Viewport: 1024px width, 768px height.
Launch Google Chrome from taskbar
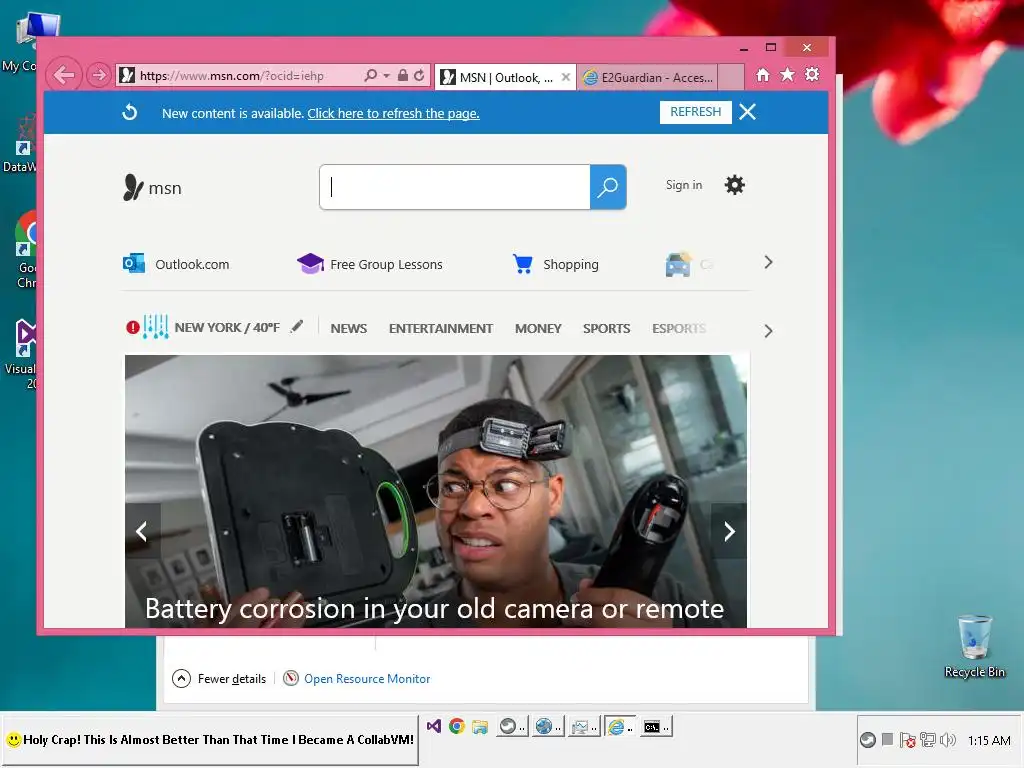(x=456, y=726)
